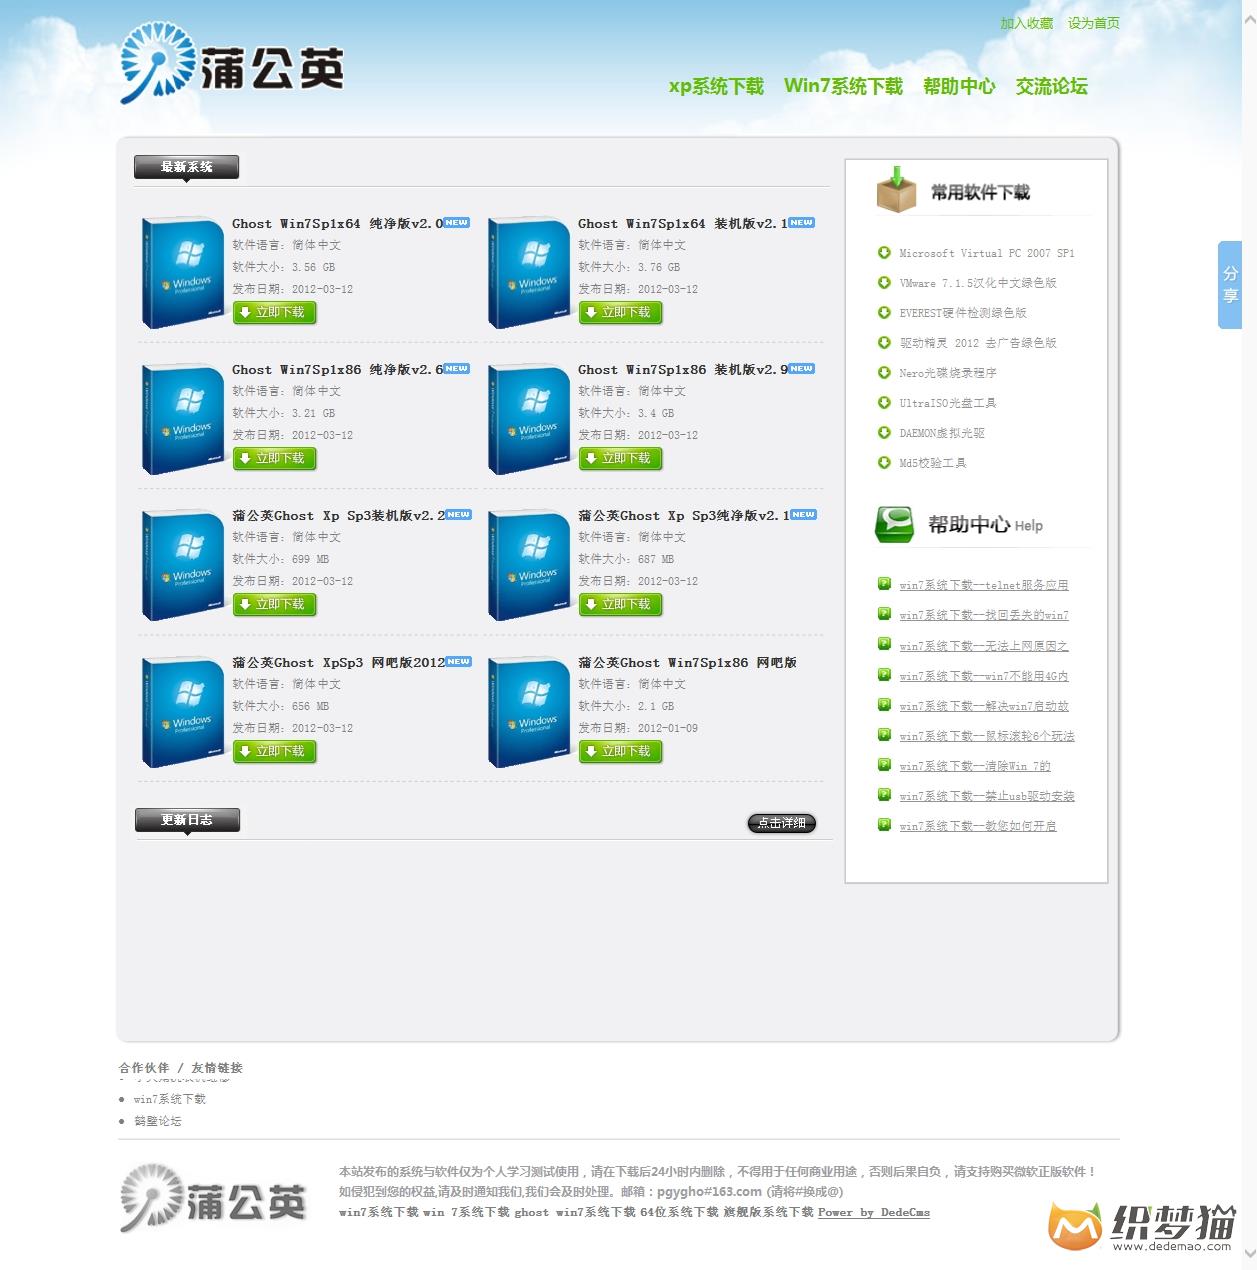Click box thumbnail for Xp Sp3装机版v2.2

coord(183,565)
